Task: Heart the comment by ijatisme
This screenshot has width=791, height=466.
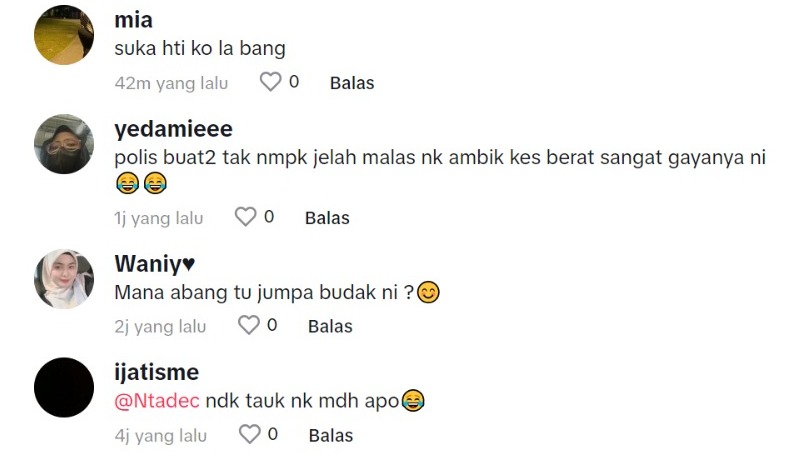Action: (x=249, y=435)
